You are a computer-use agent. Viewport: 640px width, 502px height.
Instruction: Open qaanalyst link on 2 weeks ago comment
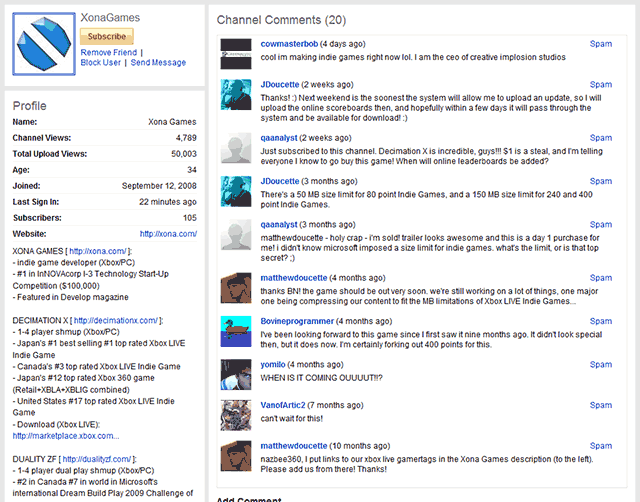click(x=279, y=138)
